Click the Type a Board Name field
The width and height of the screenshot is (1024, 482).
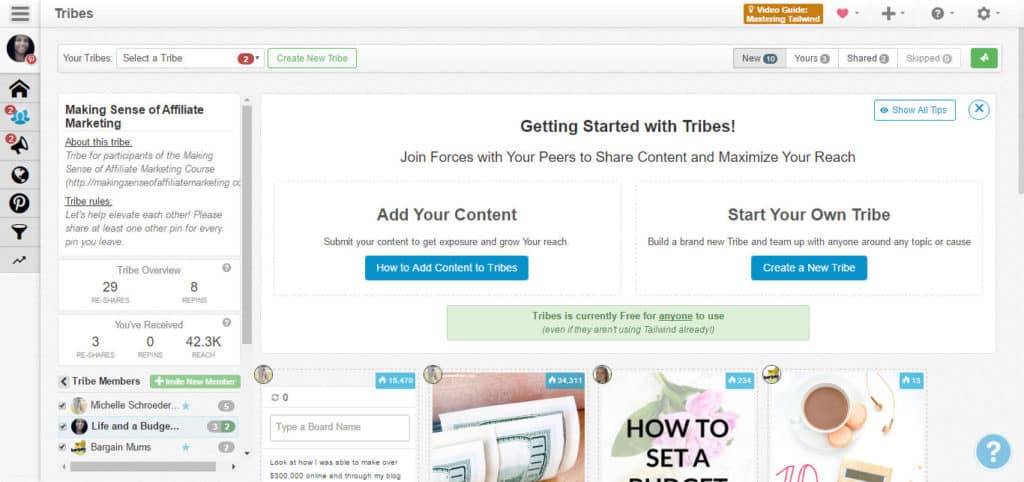pos(340,427)
